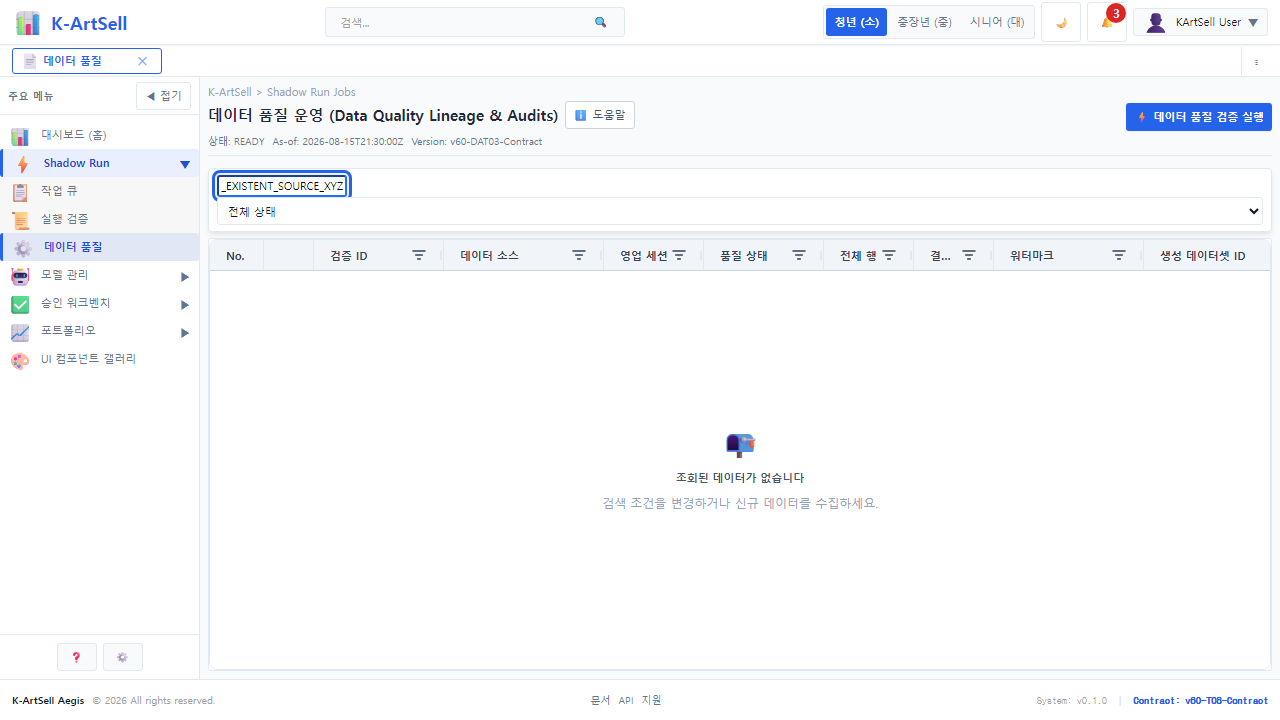Open the 전체 상태 status dropdown
This screenshot has height=720, width=1280.
click(x=740, y=211)
